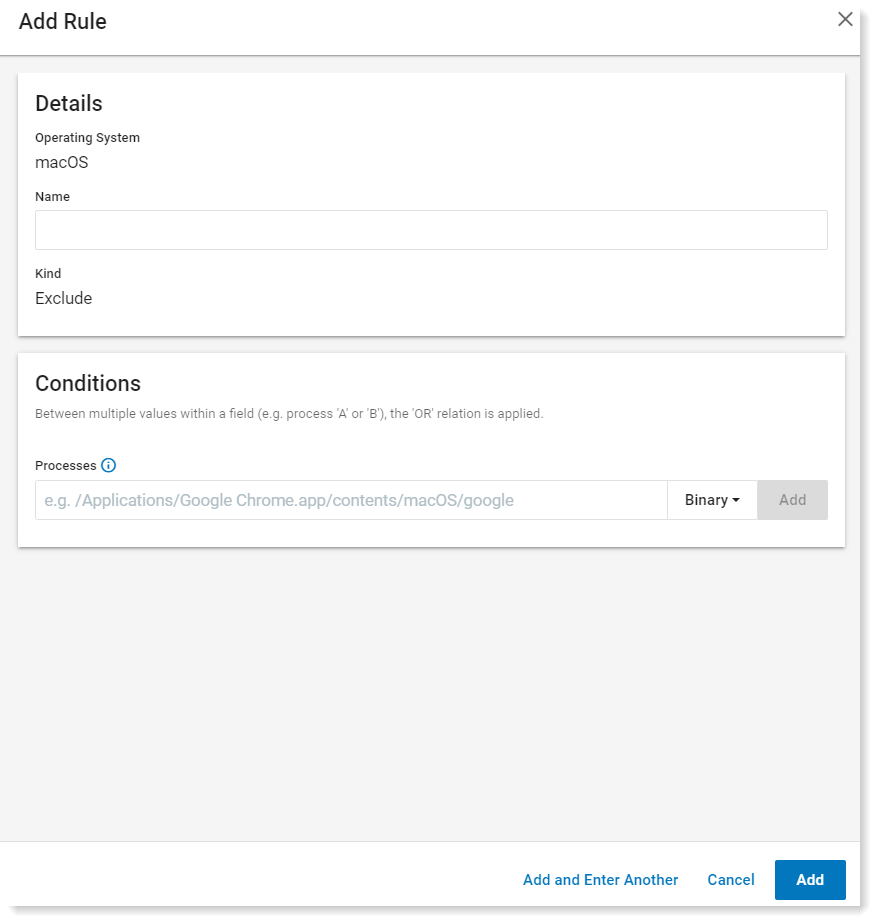Choose Add and Enter Another
The height and width of the screenshot is (924, 878).
(600, 880)
